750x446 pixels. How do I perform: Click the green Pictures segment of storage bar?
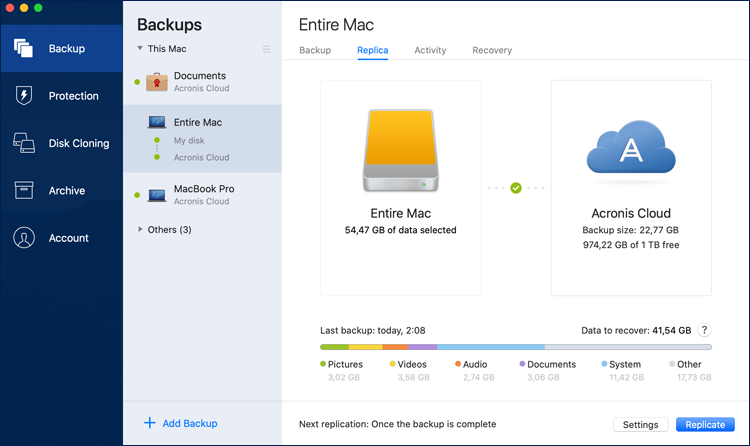click(334, 347)
